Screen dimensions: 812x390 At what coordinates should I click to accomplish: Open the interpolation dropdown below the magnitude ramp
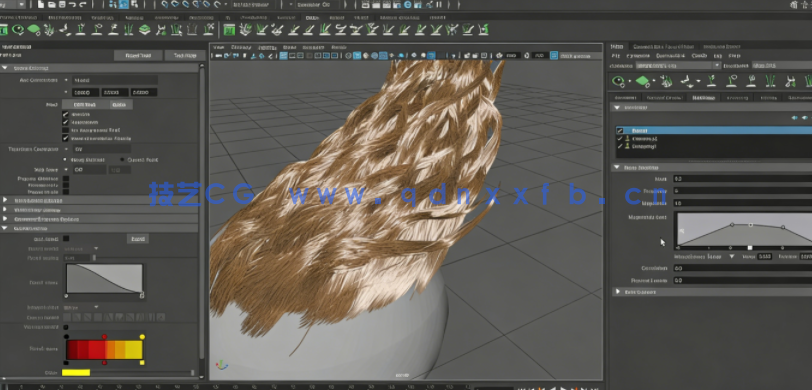[x=732, y=256]
